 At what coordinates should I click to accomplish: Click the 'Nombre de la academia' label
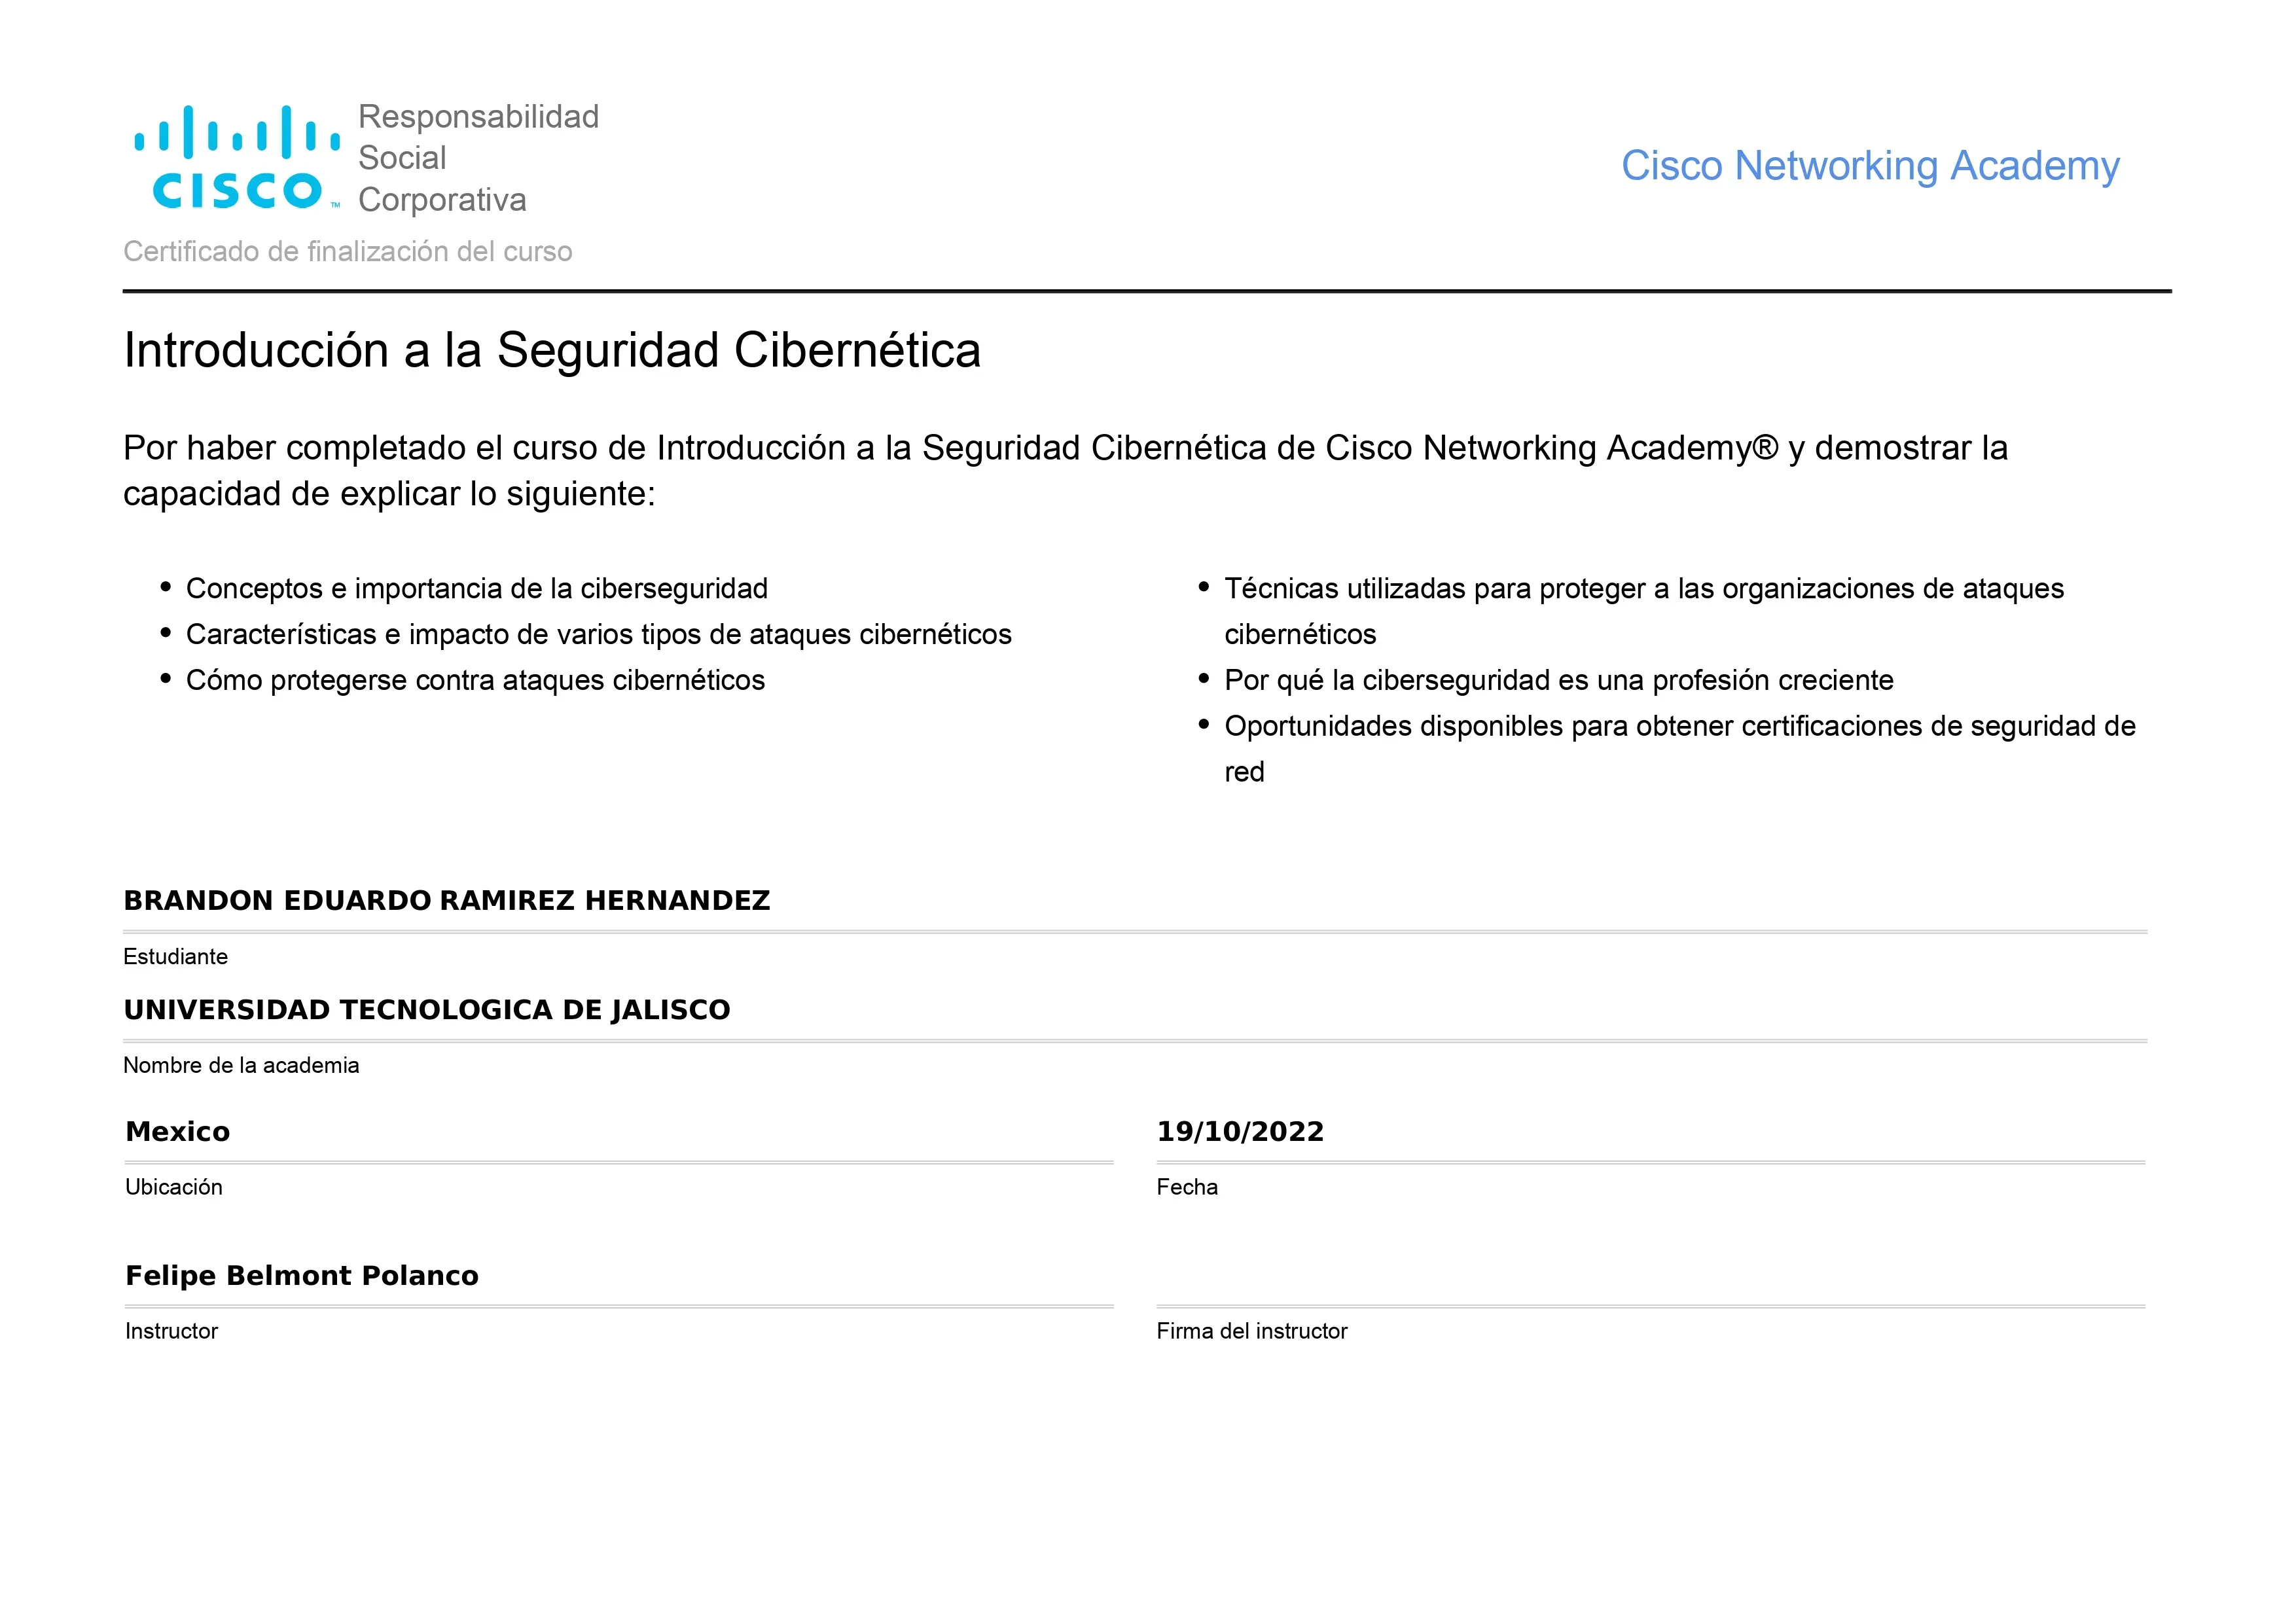pyautogui.click(x=241, y=1066)
